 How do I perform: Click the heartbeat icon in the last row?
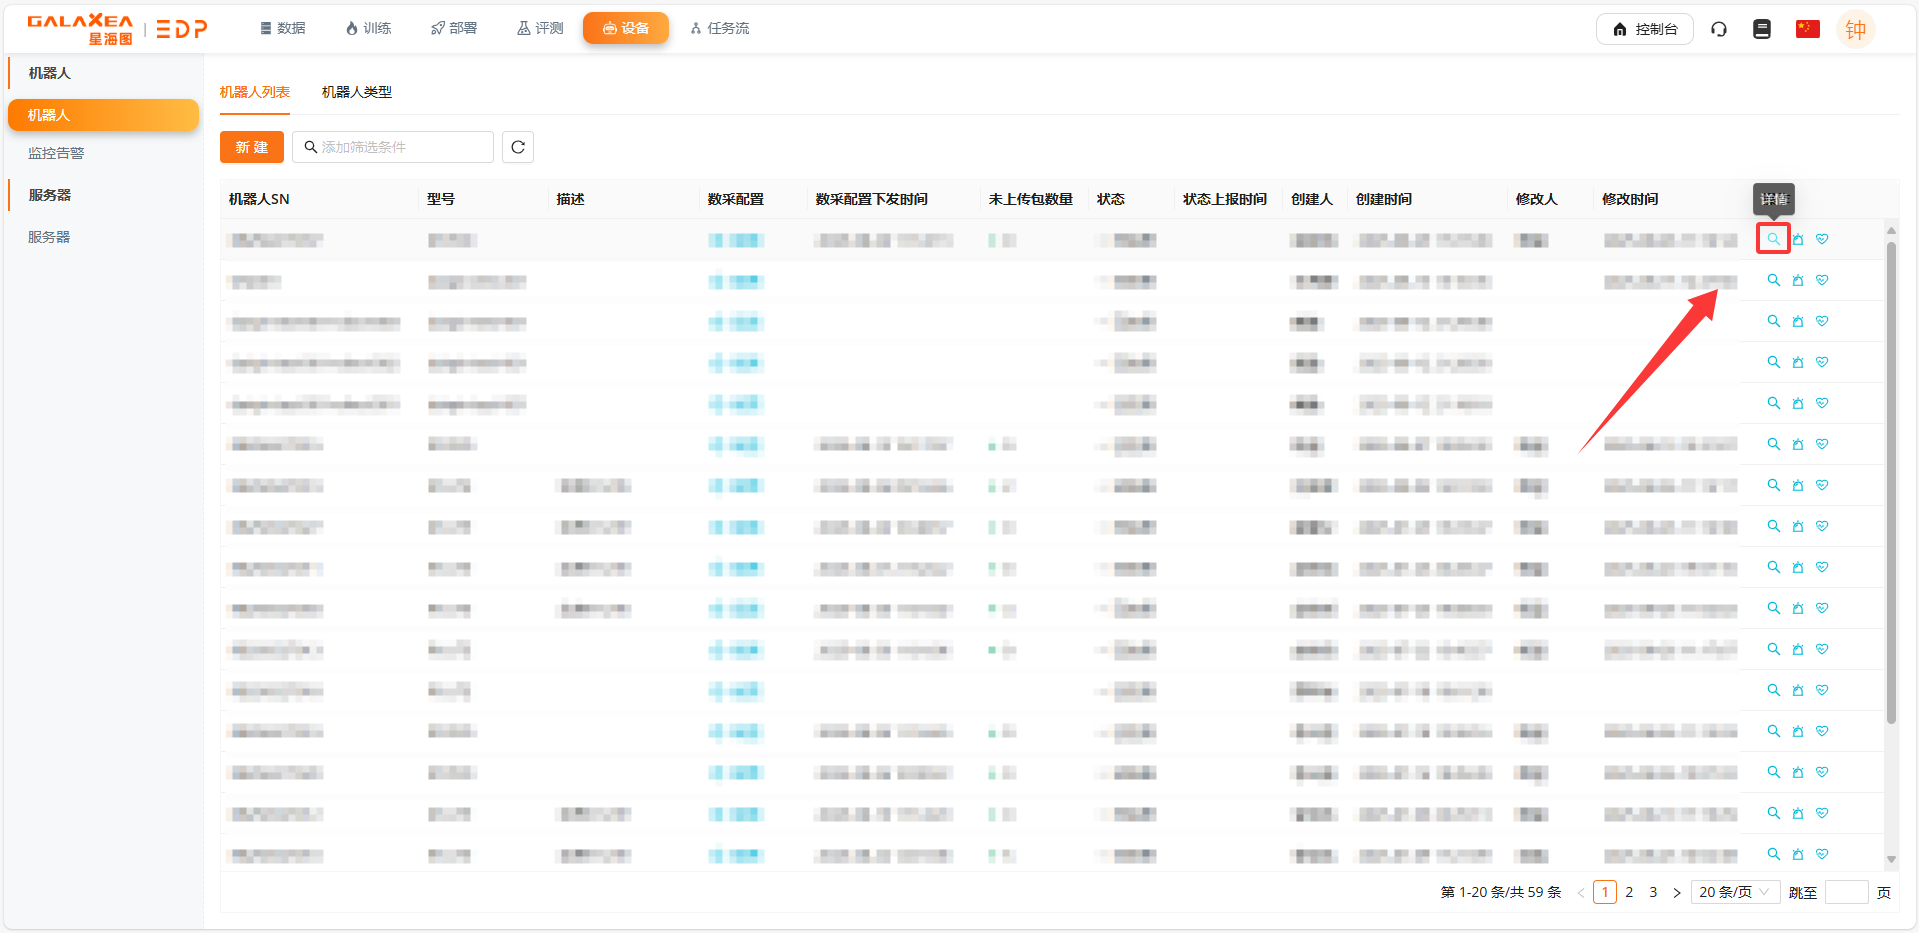1822,854
